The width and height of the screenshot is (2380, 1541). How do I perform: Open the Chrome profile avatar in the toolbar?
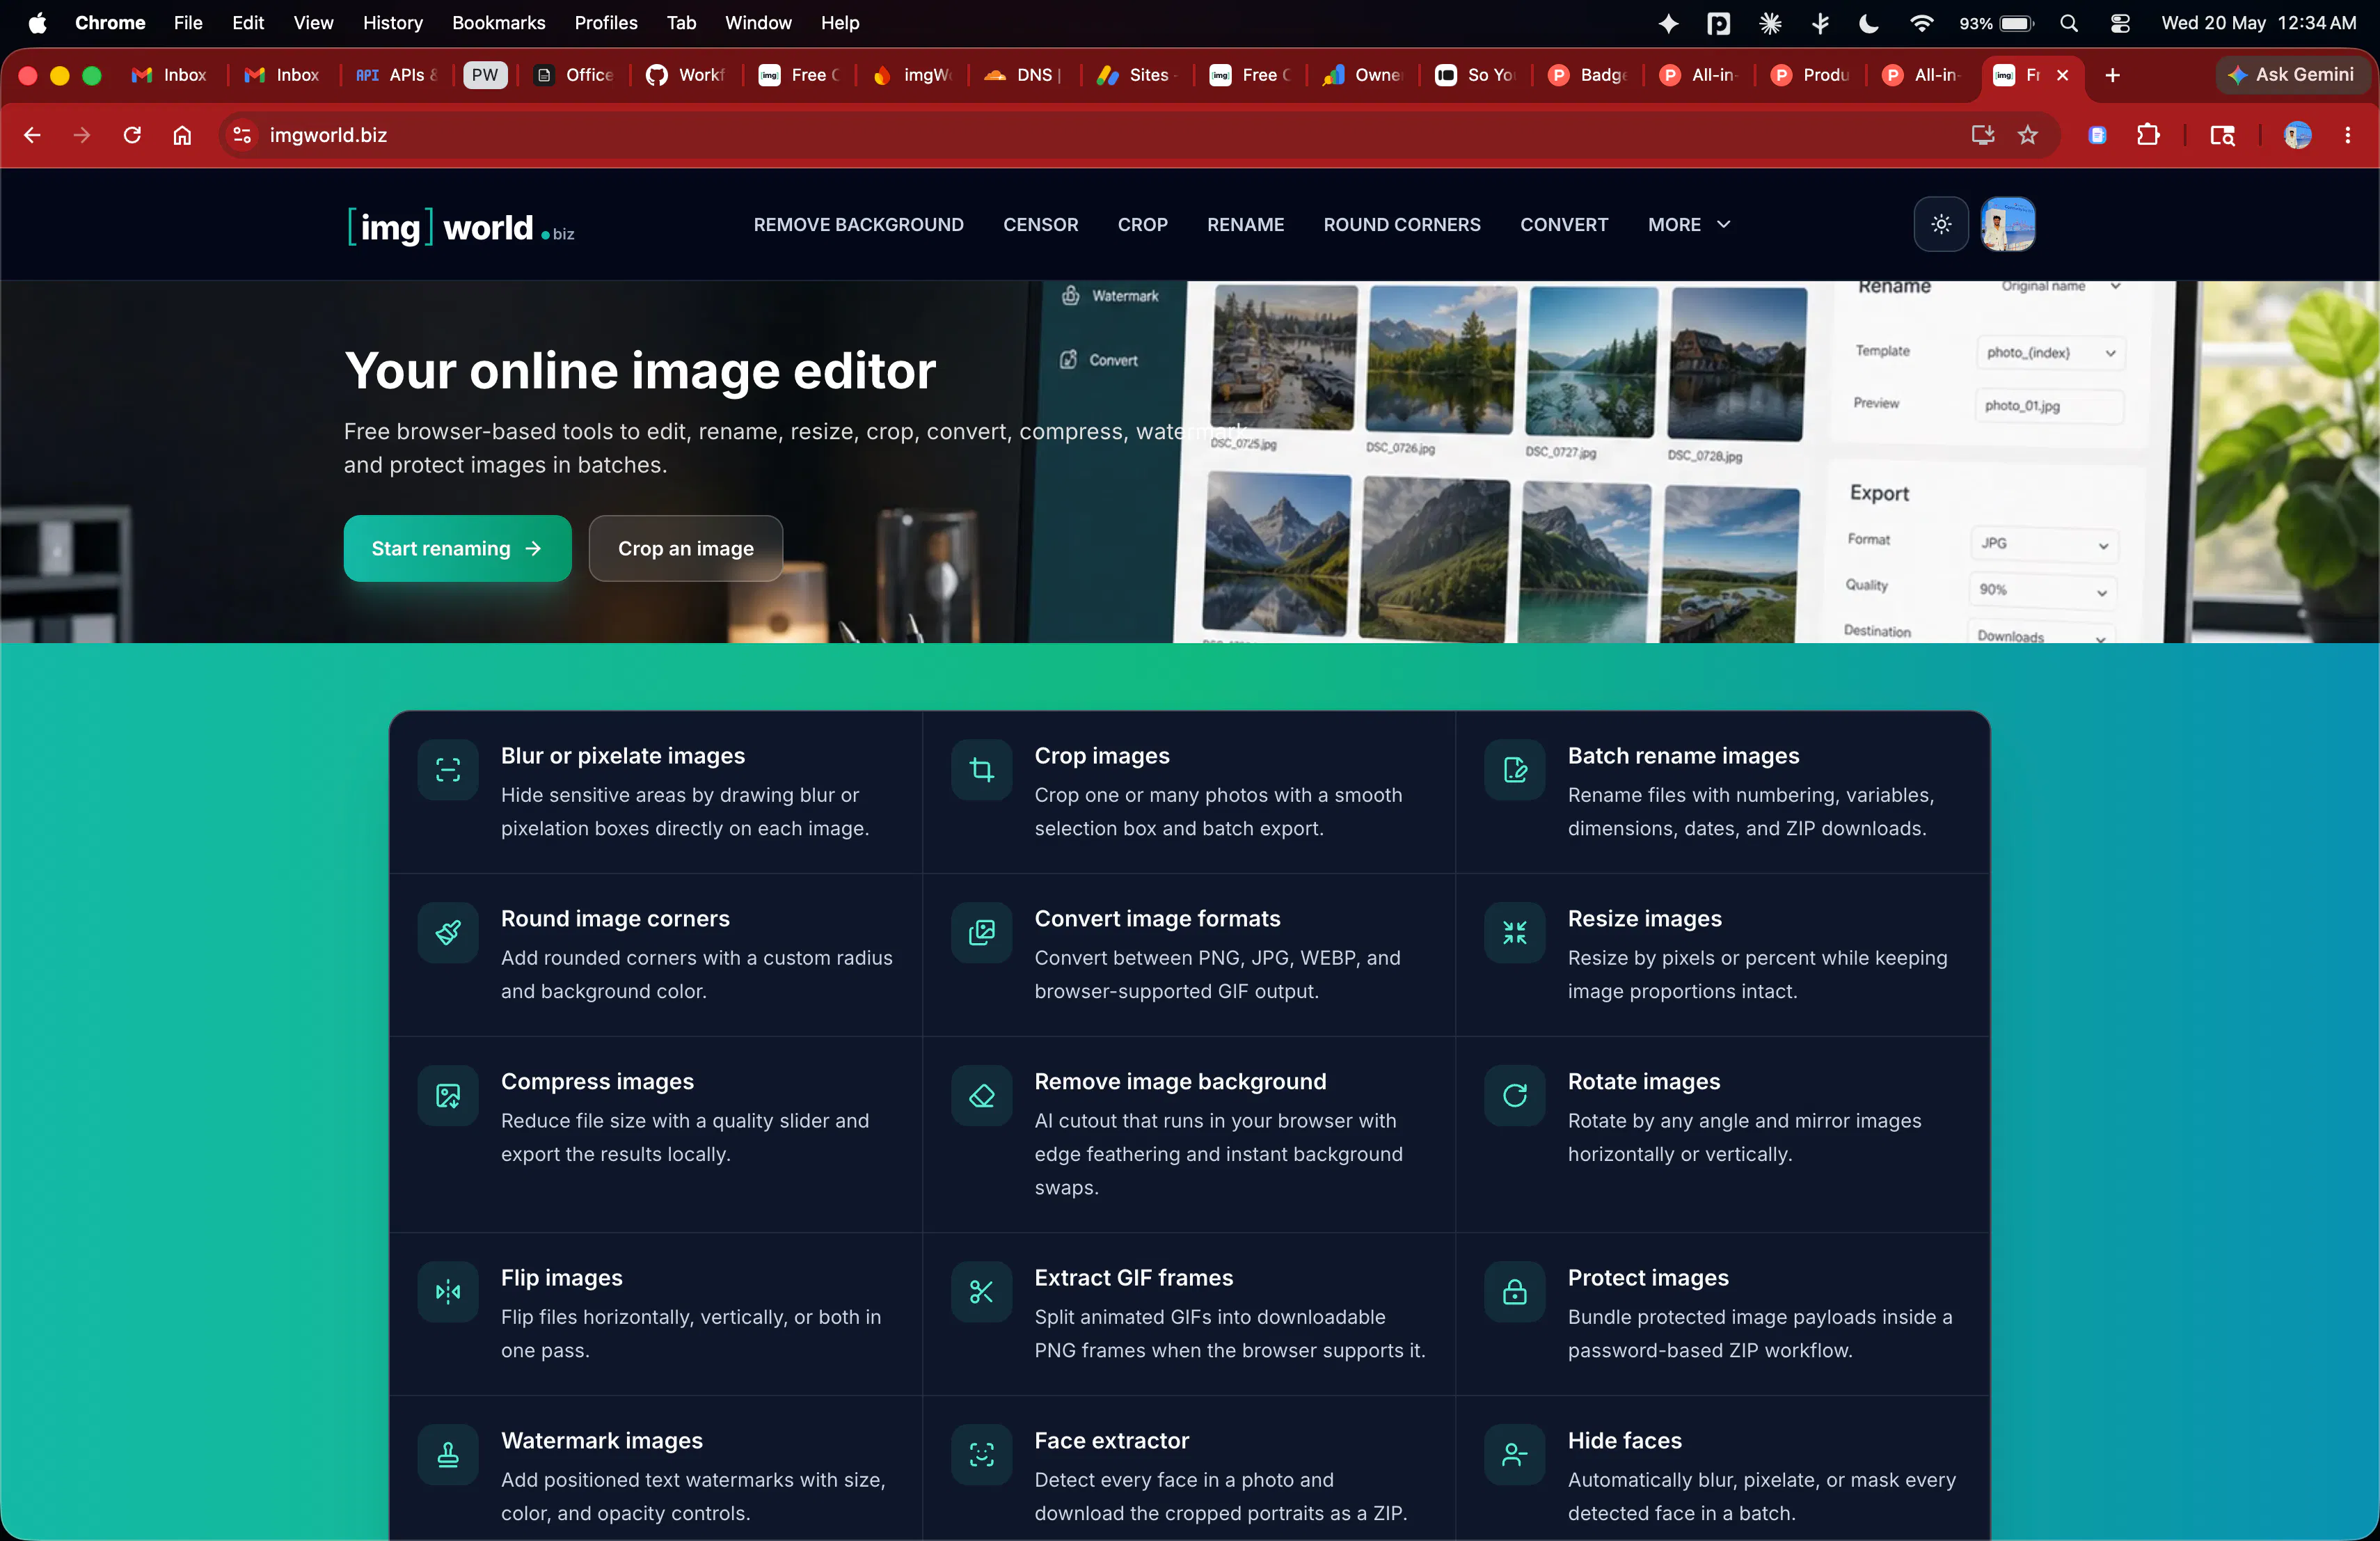coord(2297,135)
